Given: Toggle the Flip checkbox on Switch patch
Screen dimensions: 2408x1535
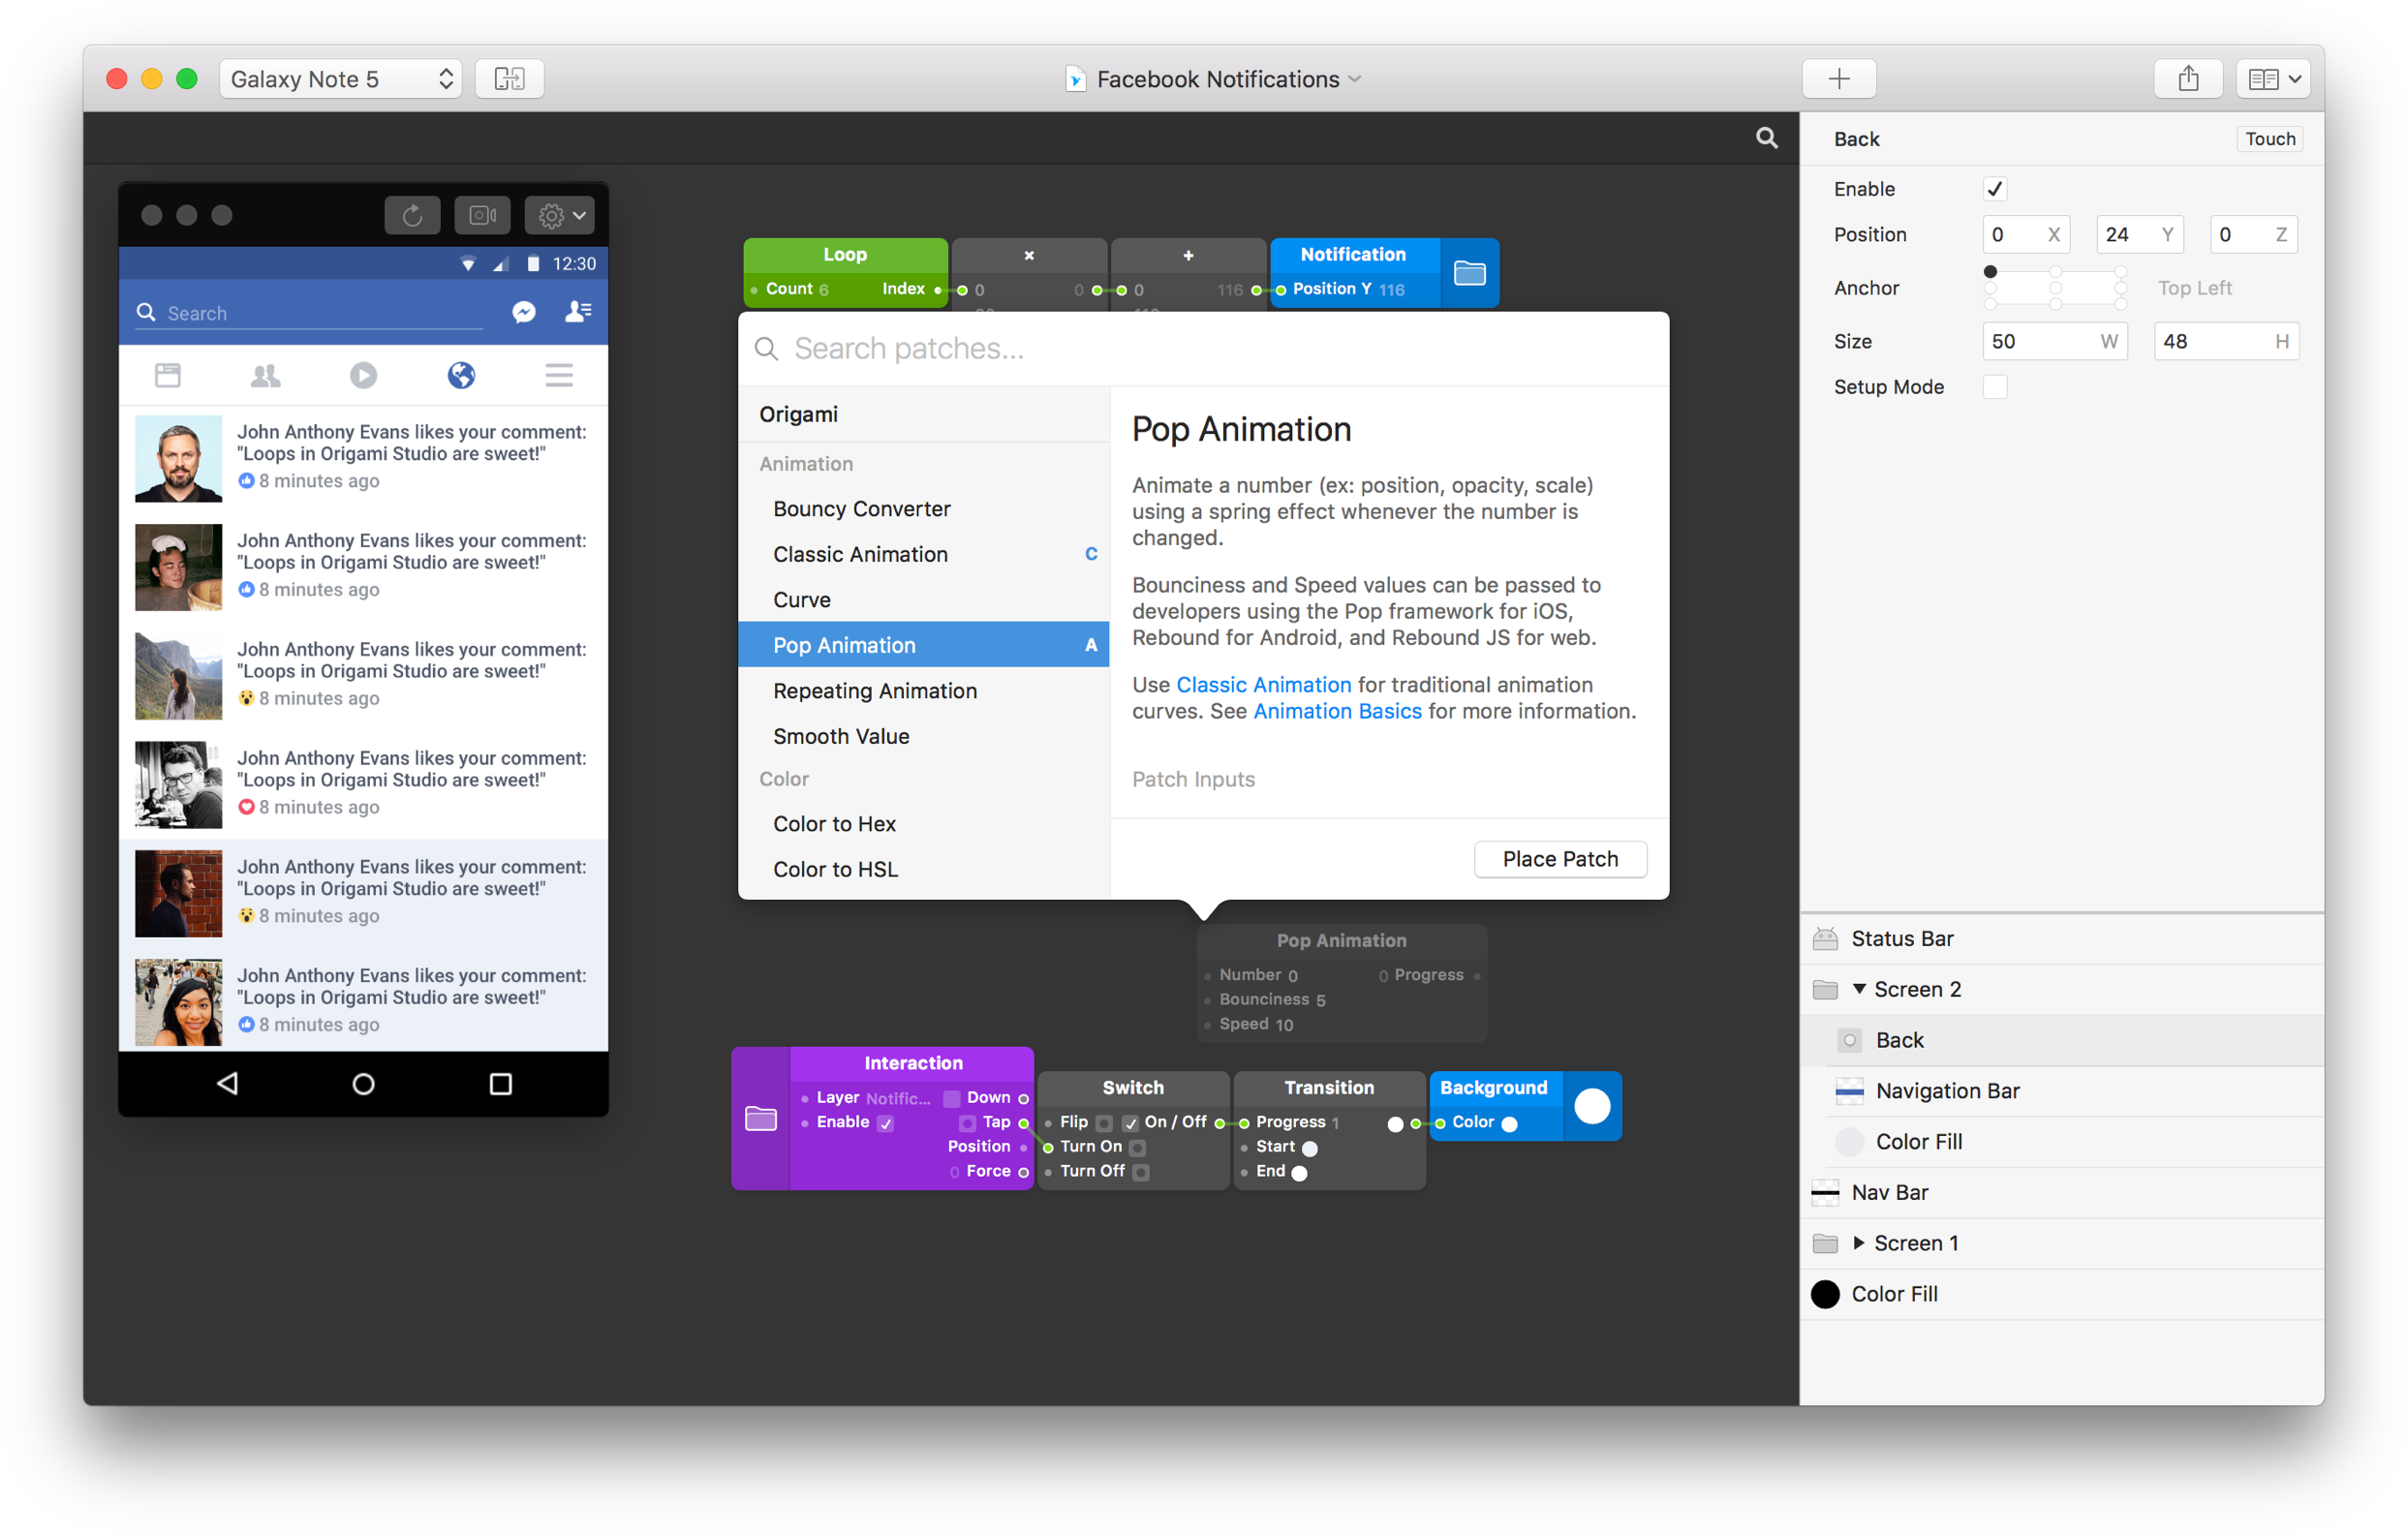Looking at the screenshot, I should tap(1104, 1123).
